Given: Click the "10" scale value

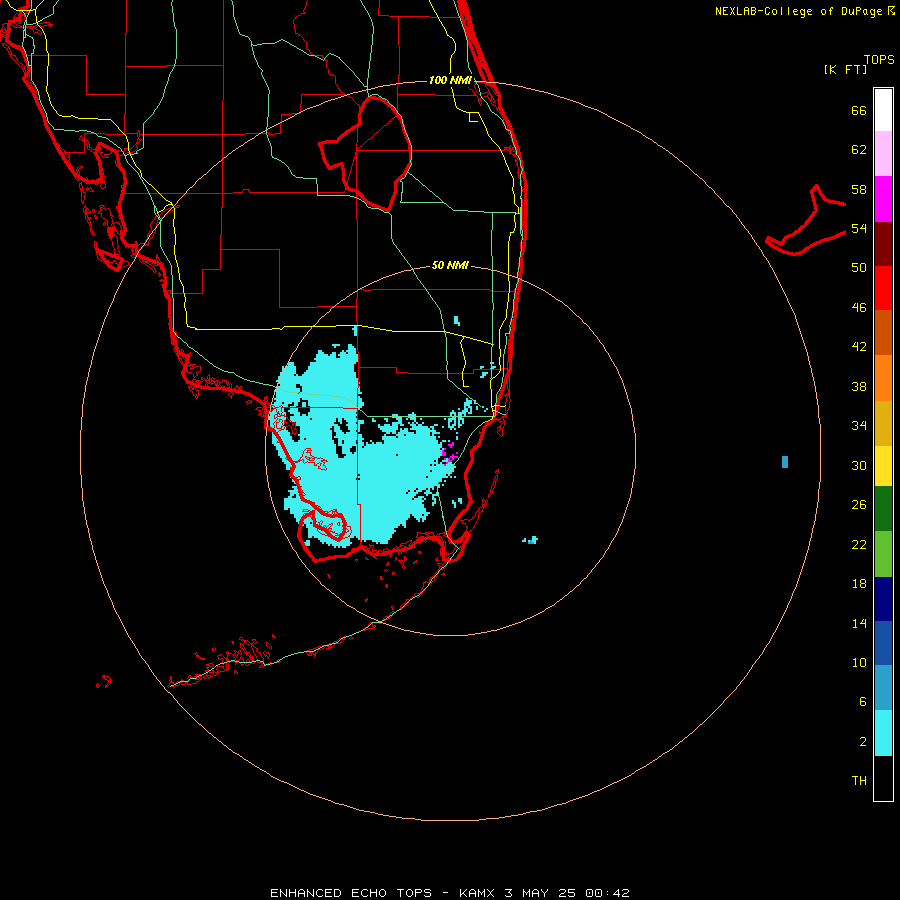Looking at the screenshot, I should pos(859,662).
